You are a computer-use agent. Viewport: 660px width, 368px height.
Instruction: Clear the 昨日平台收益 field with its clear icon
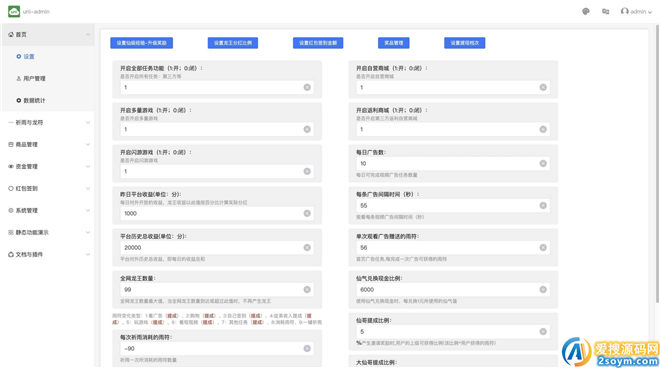307,213
